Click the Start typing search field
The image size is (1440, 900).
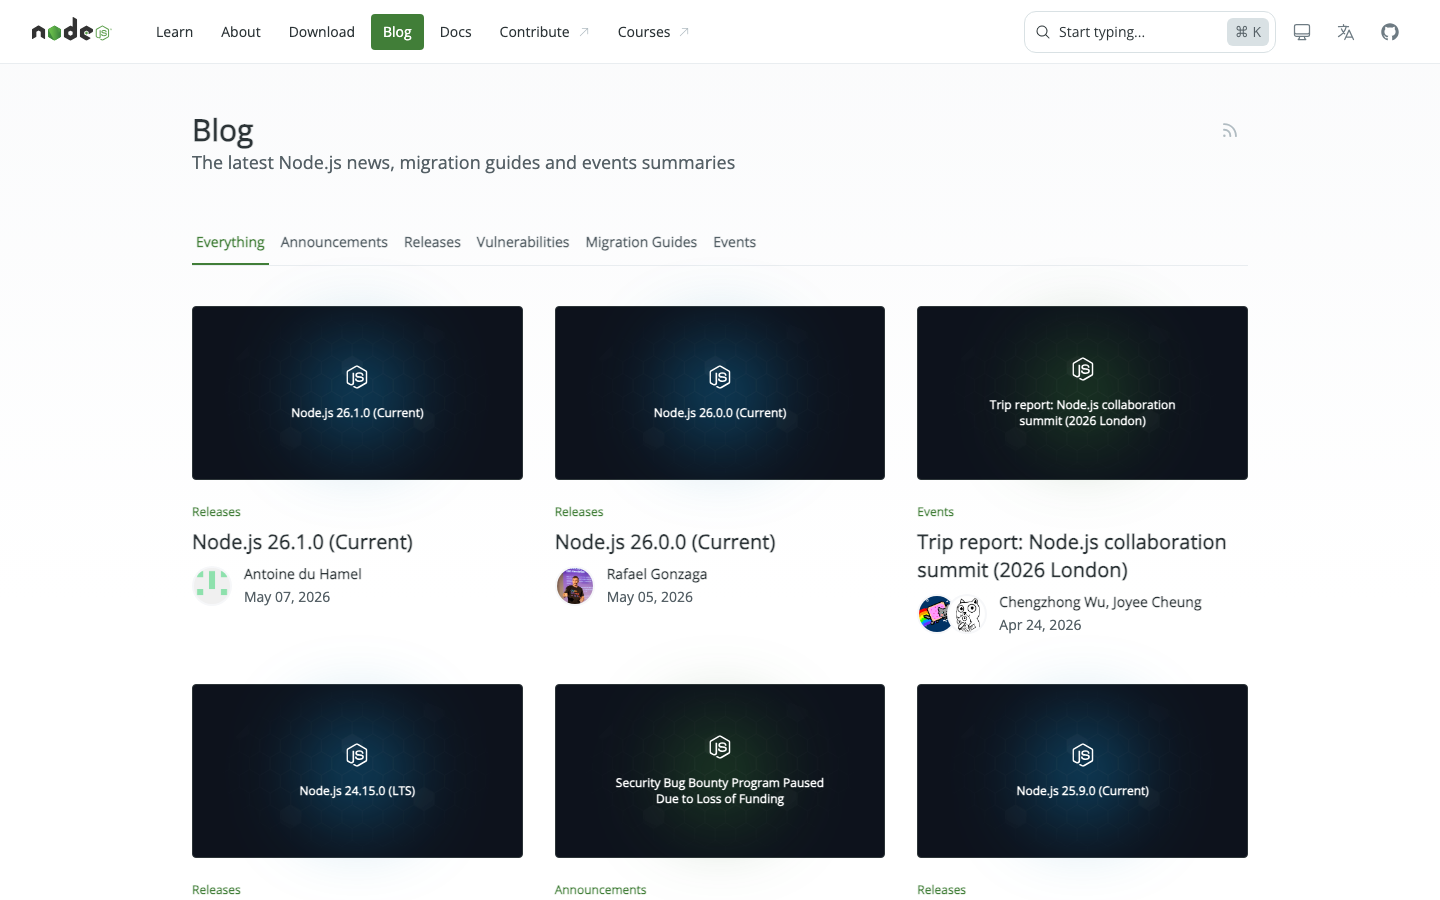click(x=1150, y=32)
